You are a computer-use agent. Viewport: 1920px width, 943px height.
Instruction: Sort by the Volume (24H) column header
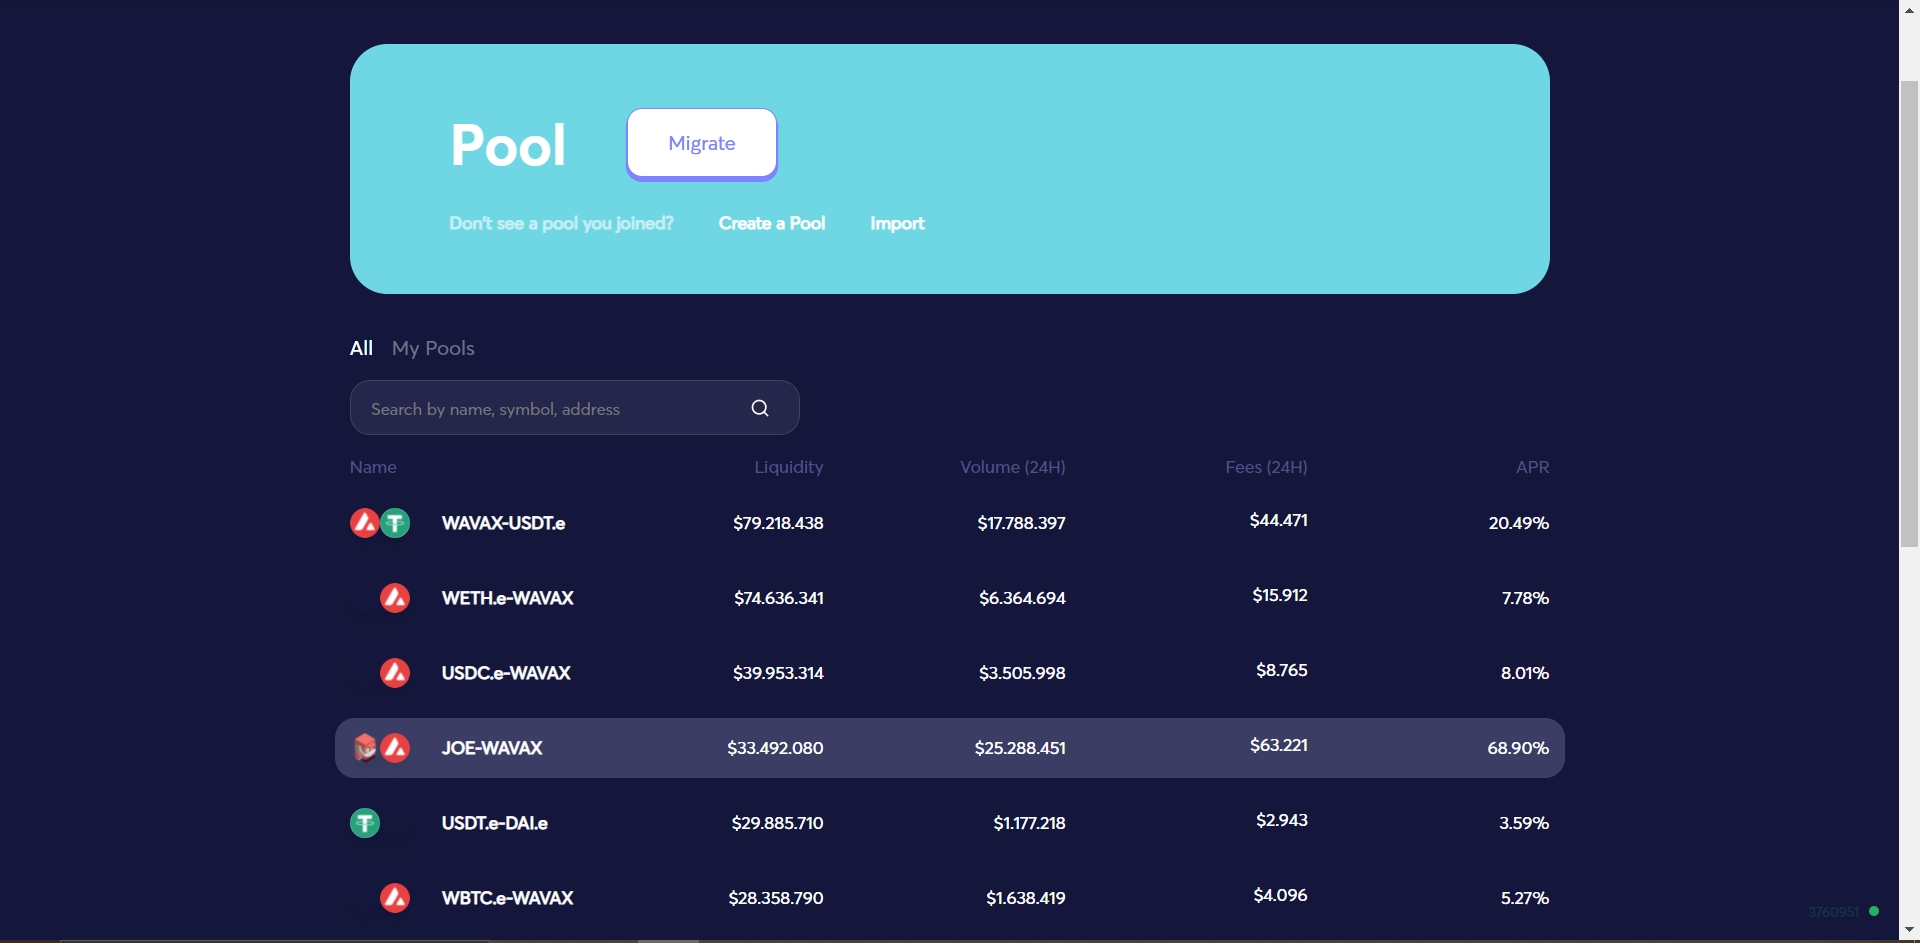point(1013,467)
